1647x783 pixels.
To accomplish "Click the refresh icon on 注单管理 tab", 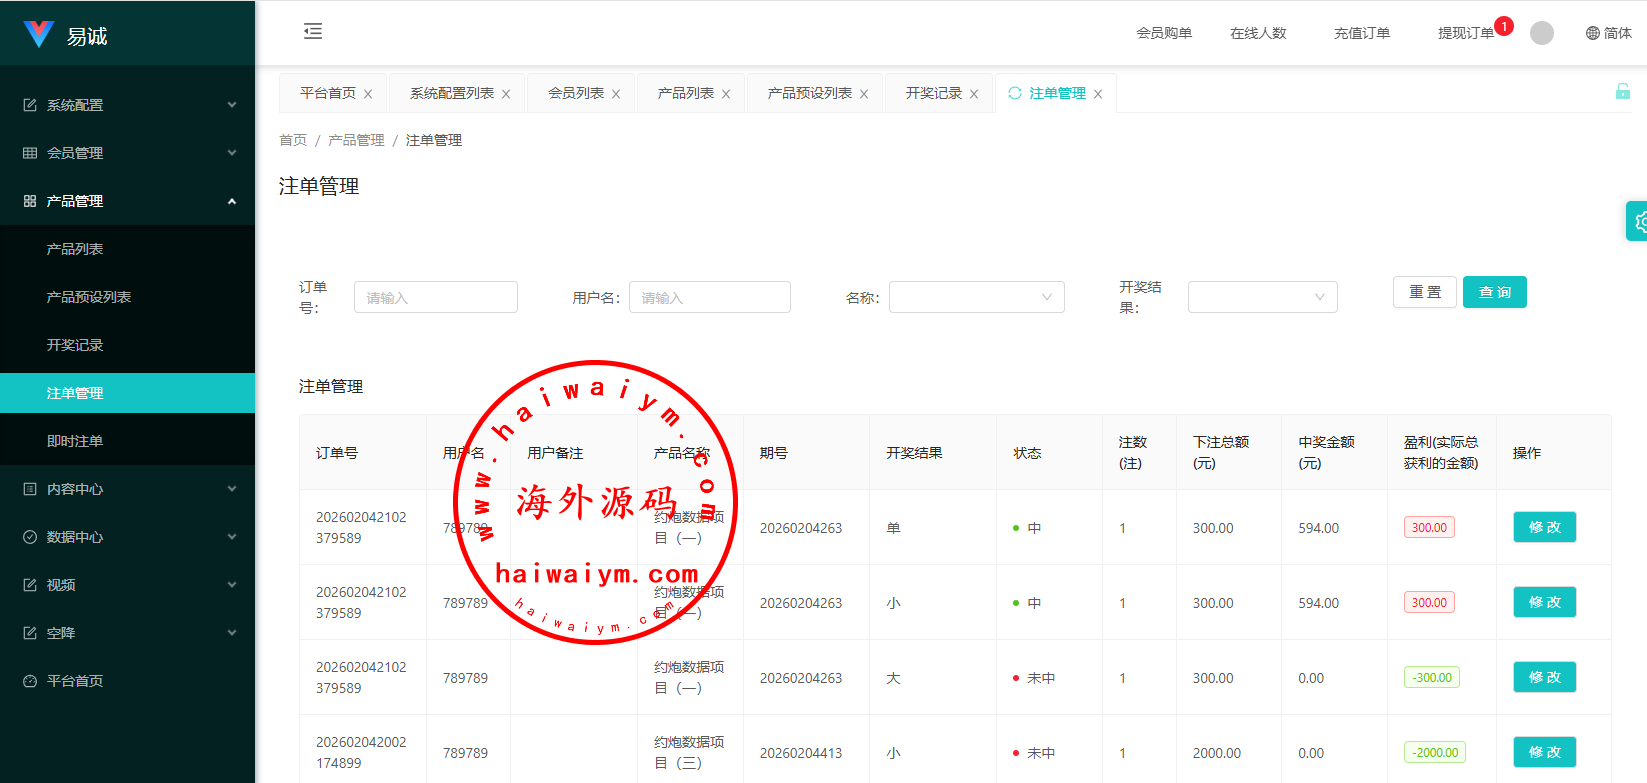I will click(x=1015, y=93).
